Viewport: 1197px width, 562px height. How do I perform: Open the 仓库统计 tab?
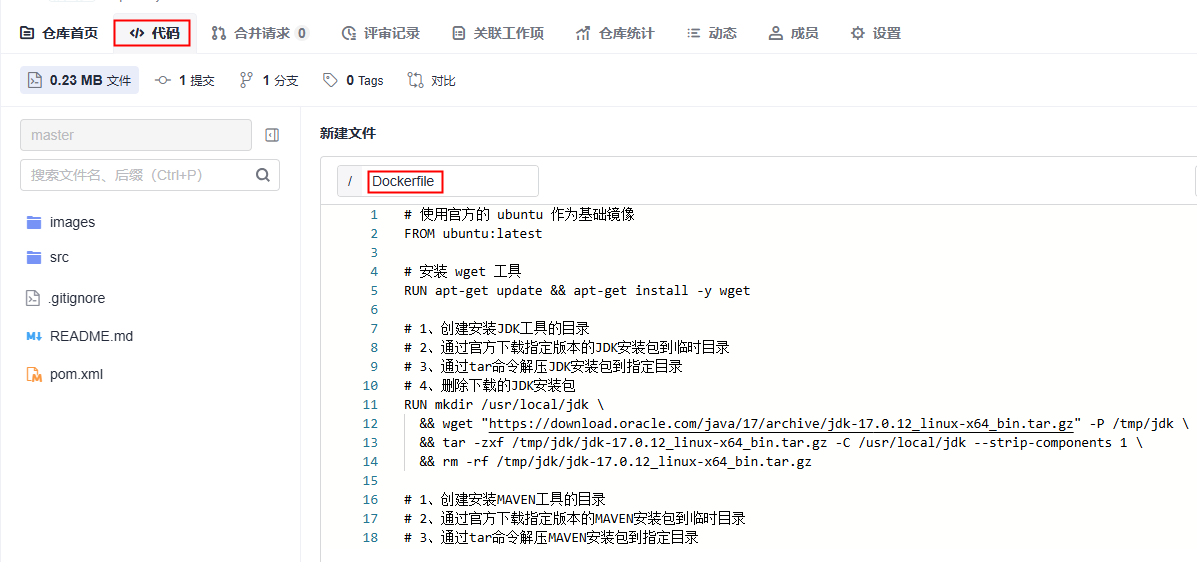[615, 33]
